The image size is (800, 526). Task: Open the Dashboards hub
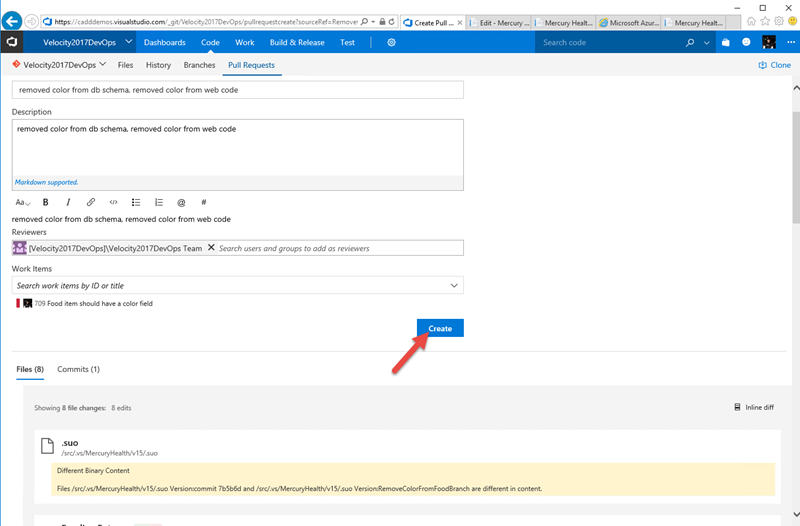(x=164, y=42)
